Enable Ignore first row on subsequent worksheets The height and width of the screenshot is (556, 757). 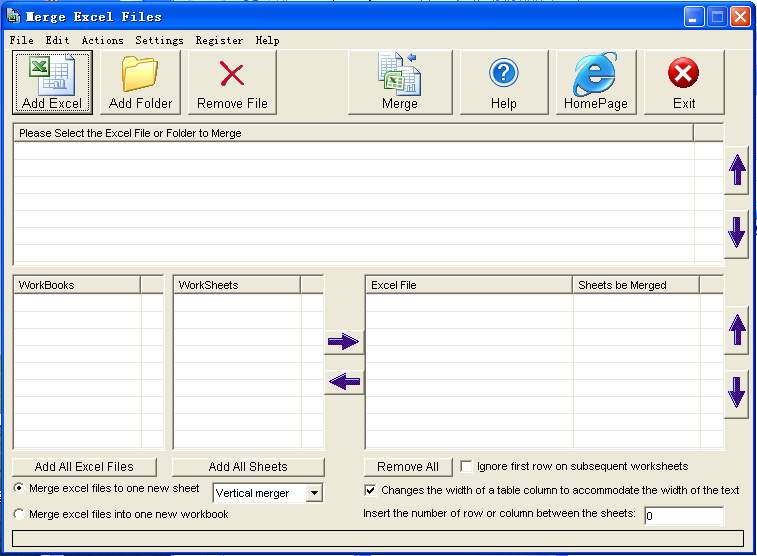467,467
